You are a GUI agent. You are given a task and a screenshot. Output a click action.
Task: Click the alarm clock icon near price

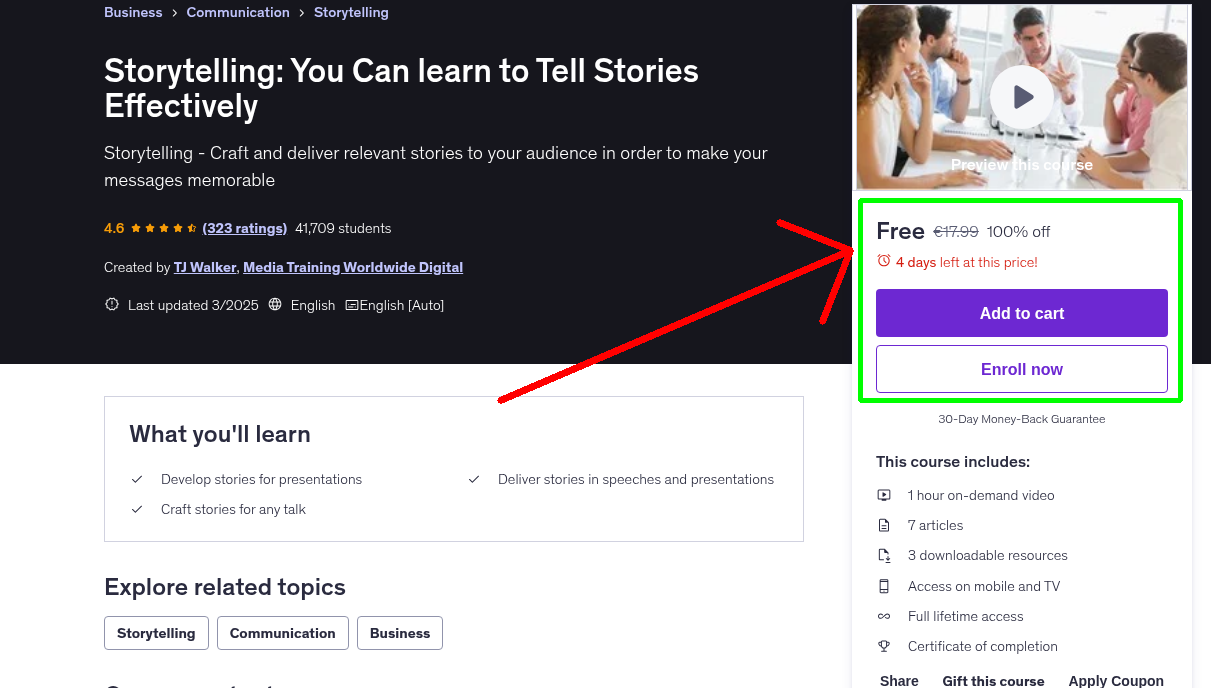884,261
